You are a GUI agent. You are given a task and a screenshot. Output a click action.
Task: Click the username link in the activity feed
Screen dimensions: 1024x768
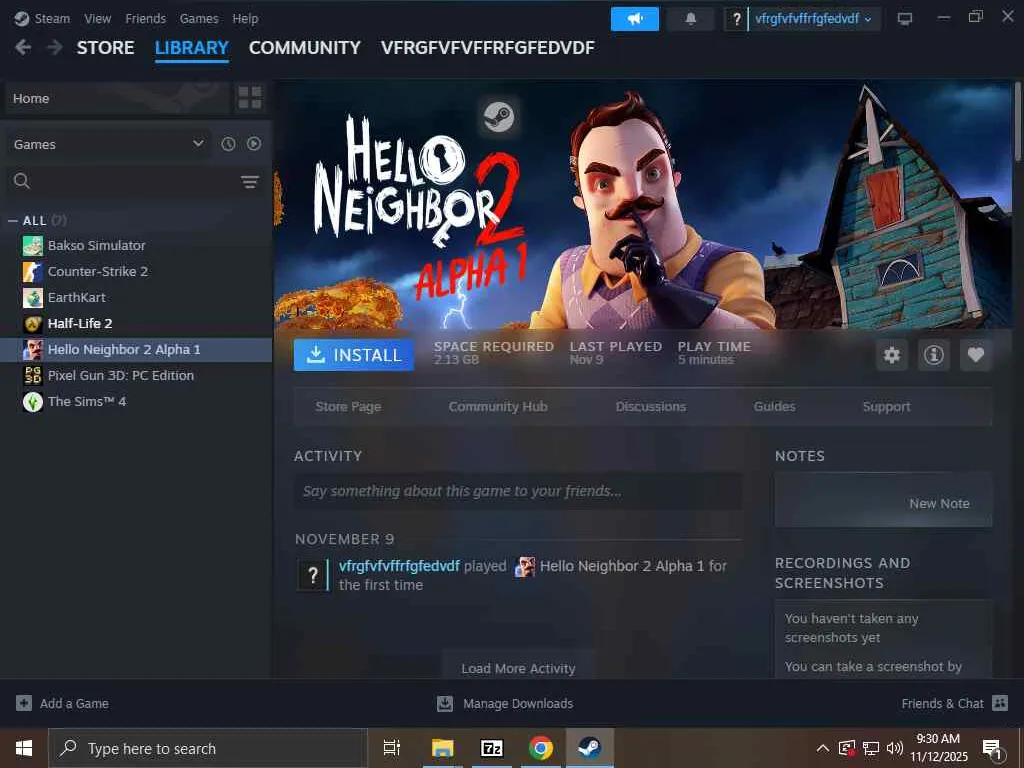tap(399, 566)
